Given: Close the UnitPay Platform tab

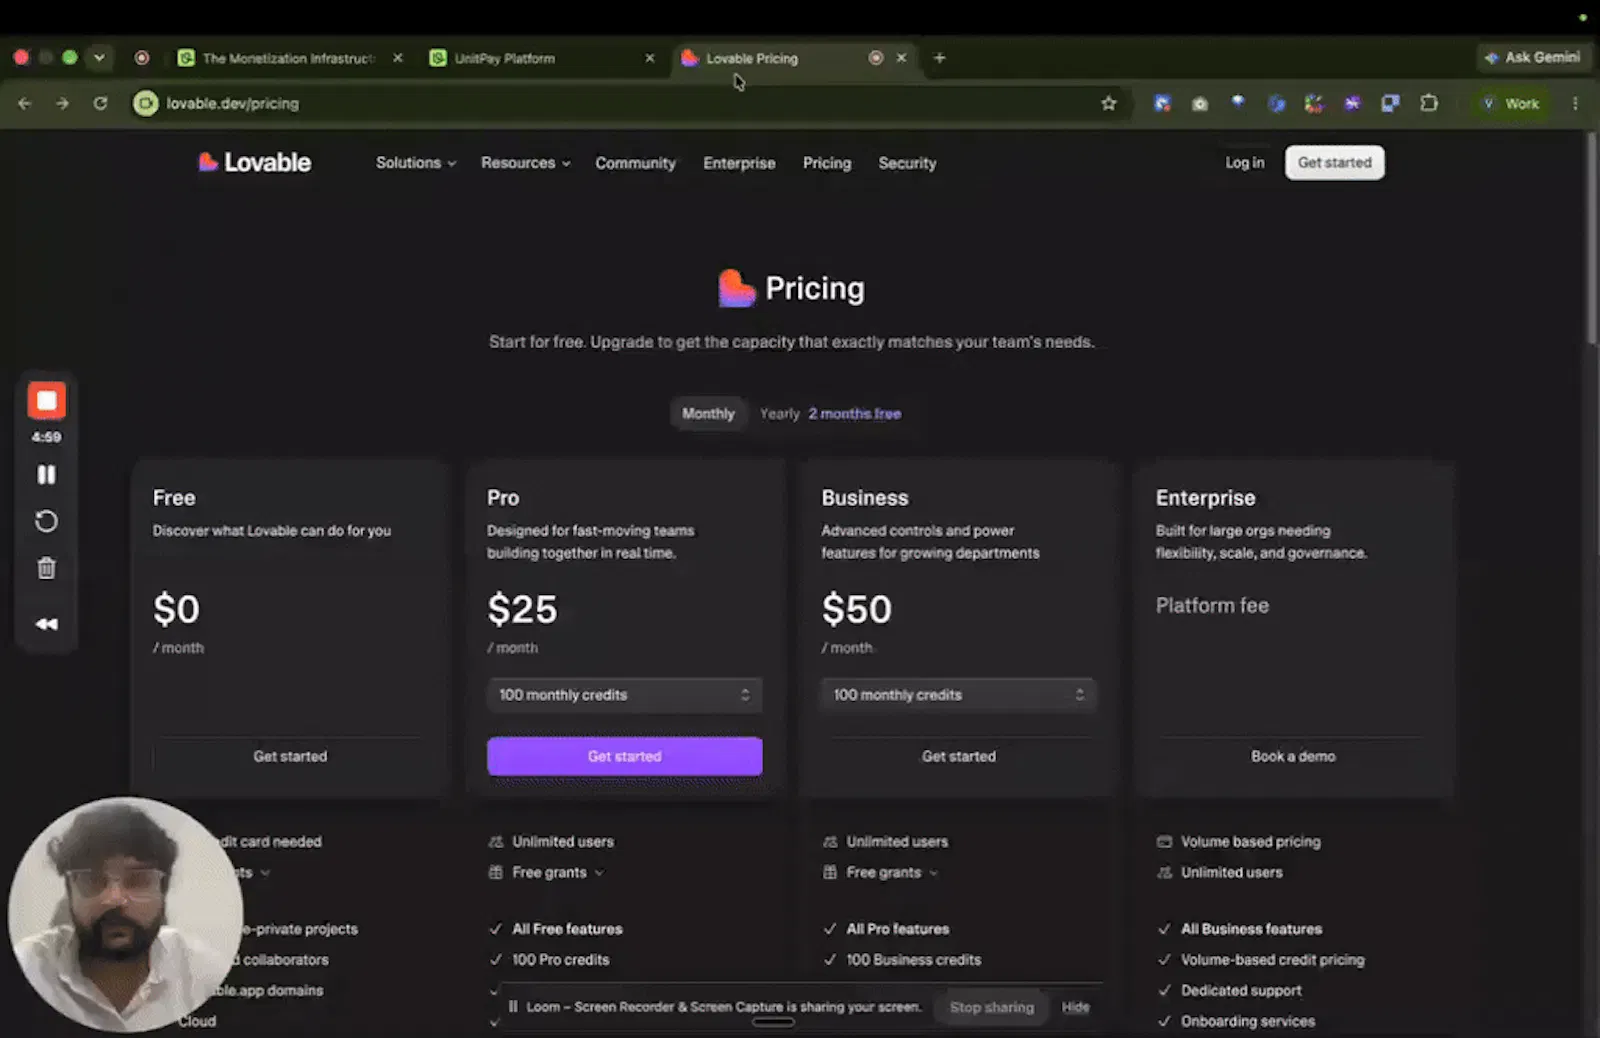Looking at the screenshot, I should pos(650,58).
